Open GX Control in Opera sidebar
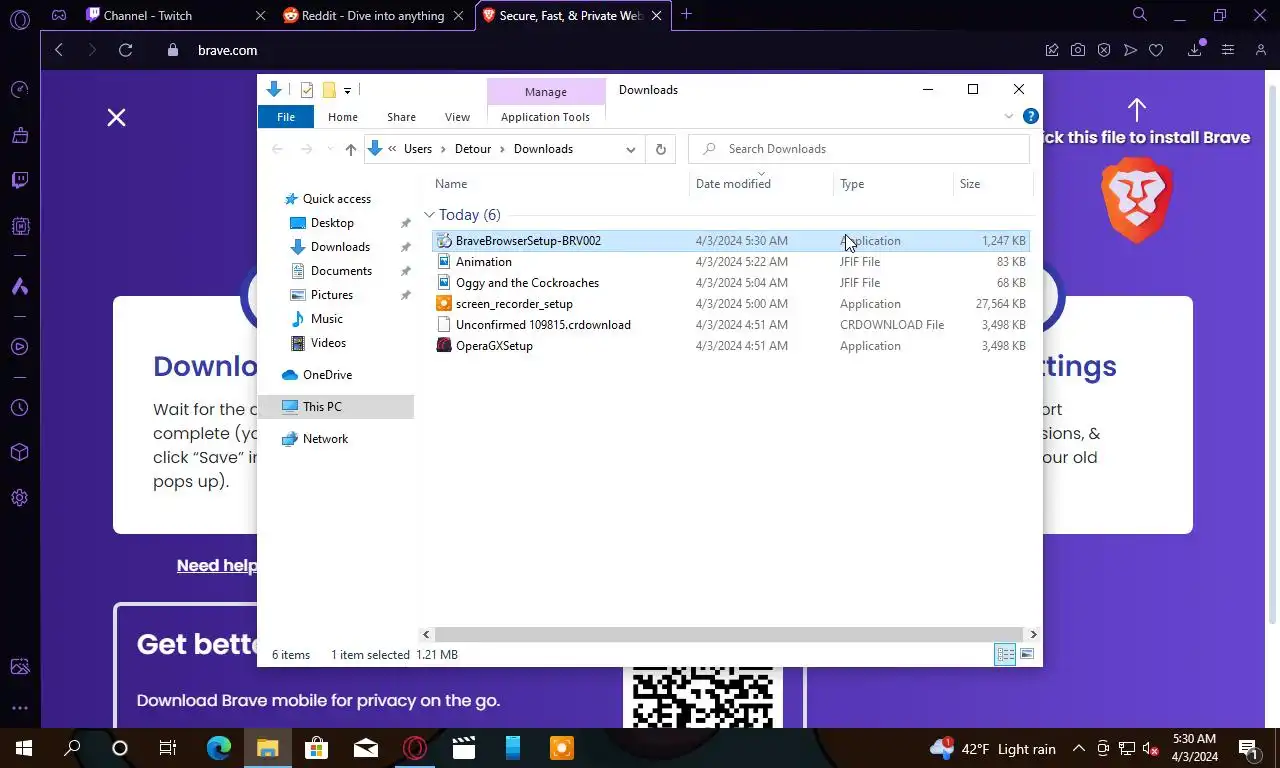The height and width of the screenshot is (768, 1280). click(x=20, y=90)
